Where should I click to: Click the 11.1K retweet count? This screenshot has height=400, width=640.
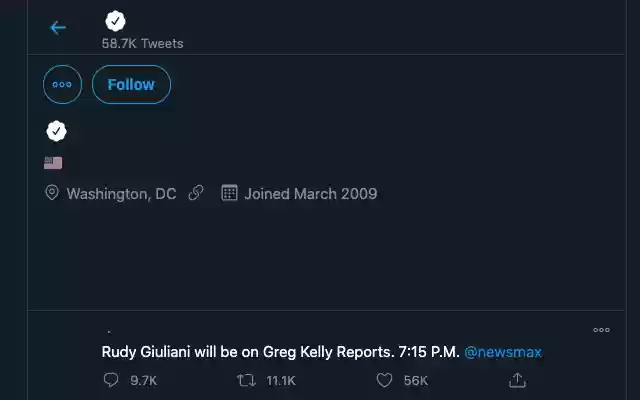pyautogui.click(x=280, y=380)
